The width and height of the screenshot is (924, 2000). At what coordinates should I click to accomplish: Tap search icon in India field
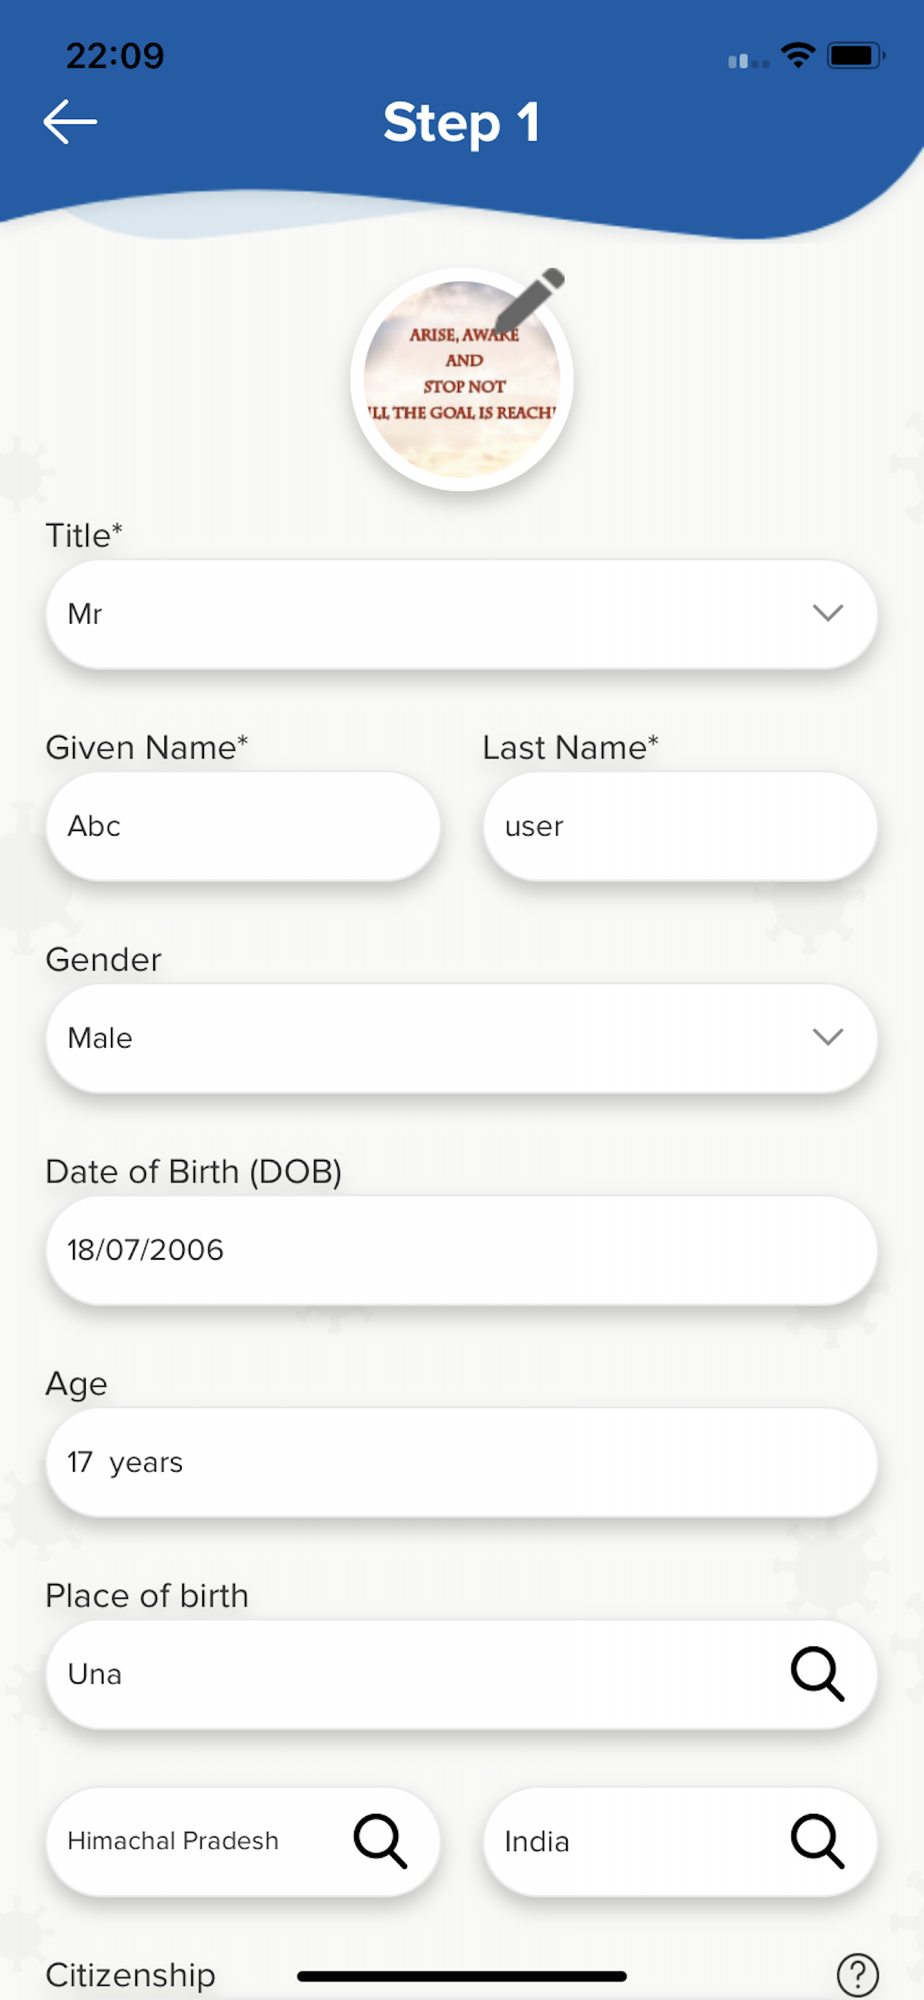pyautogui.click(x=817, y=1841)
